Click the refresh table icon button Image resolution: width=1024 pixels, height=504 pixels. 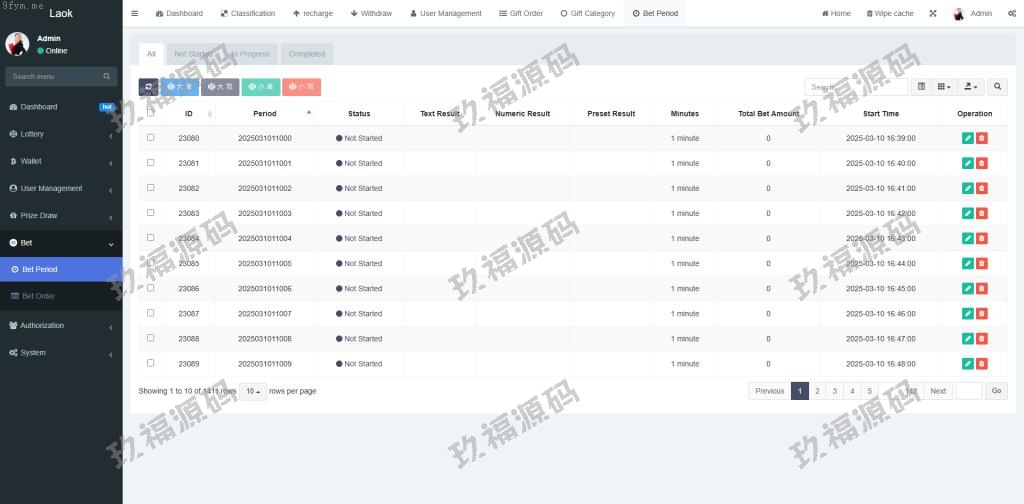(x=148, y=87)
